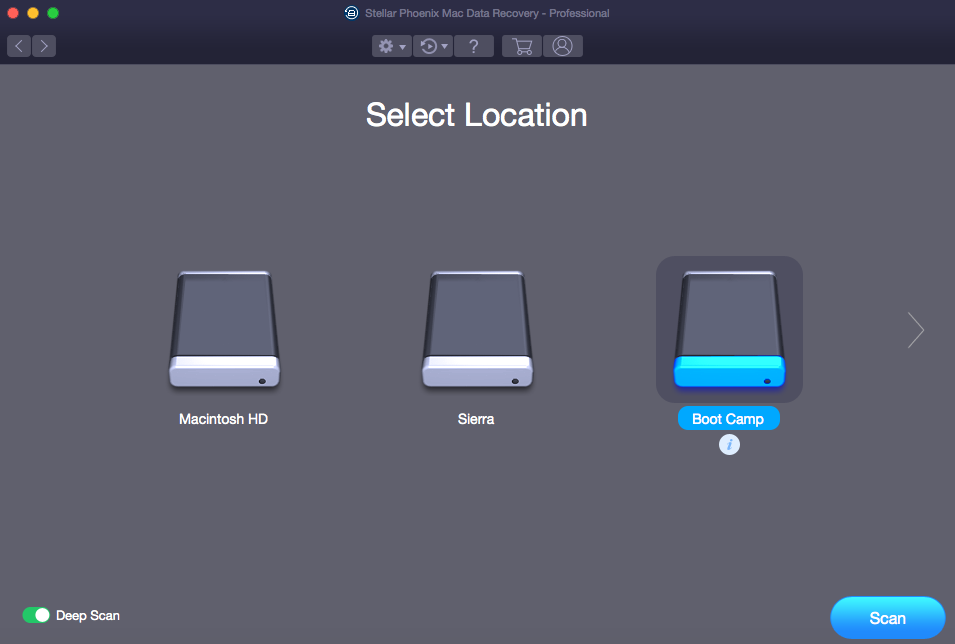Open help with the question mark icon
The width and height of the screenshot is (955, 644).
pyautogui.click(x=474, y=46)
